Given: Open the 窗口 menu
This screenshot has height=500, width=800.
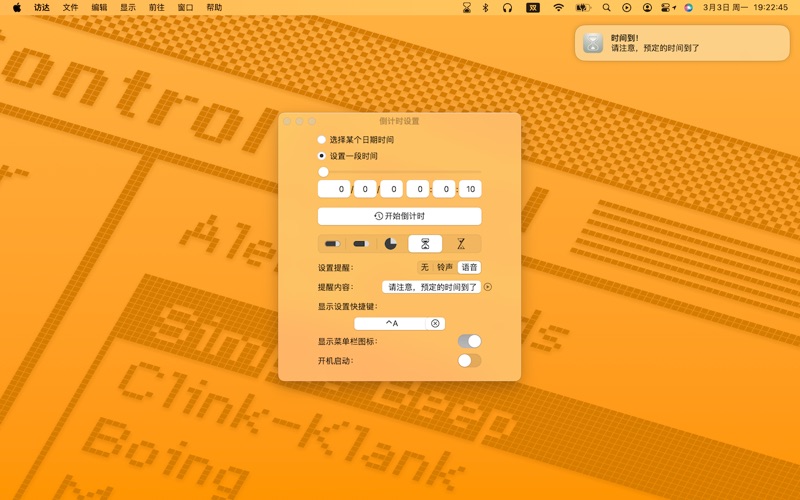Looking at the screenshot, I should [x=185, y=8].
